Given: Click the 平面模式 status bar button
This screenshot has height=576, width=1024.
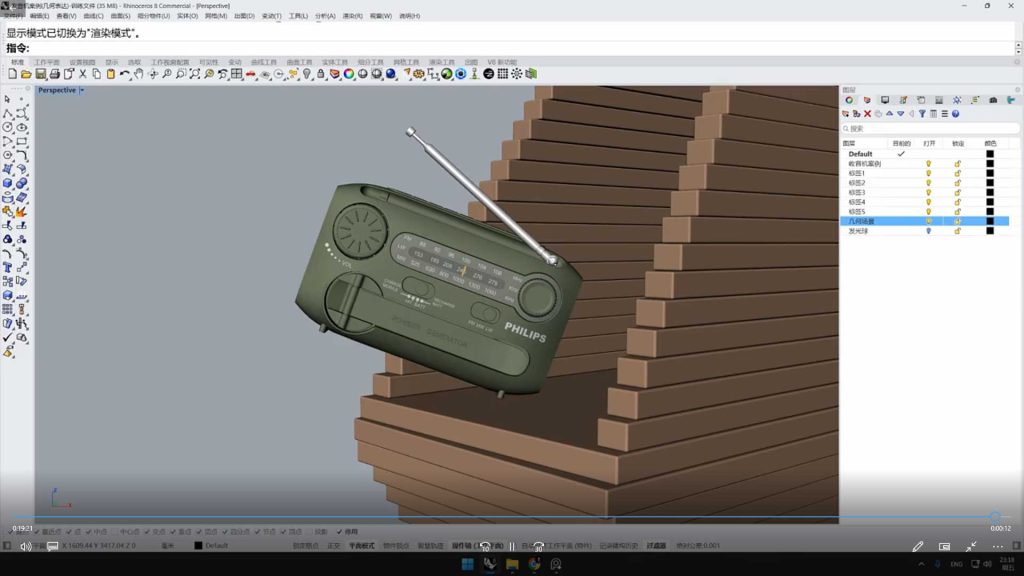Looking at the screenshot, I should (361, 546).
